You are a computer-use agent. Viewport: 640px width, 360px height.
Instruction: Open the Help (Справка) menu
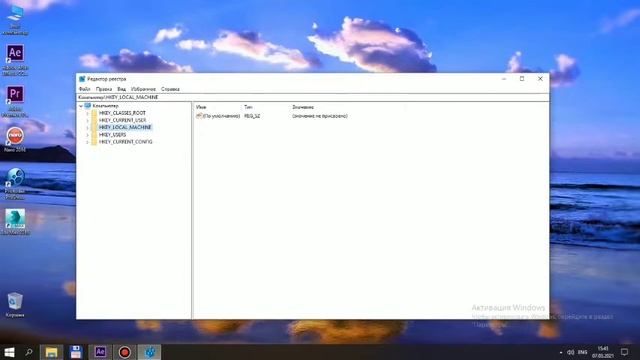coord(170,89)
